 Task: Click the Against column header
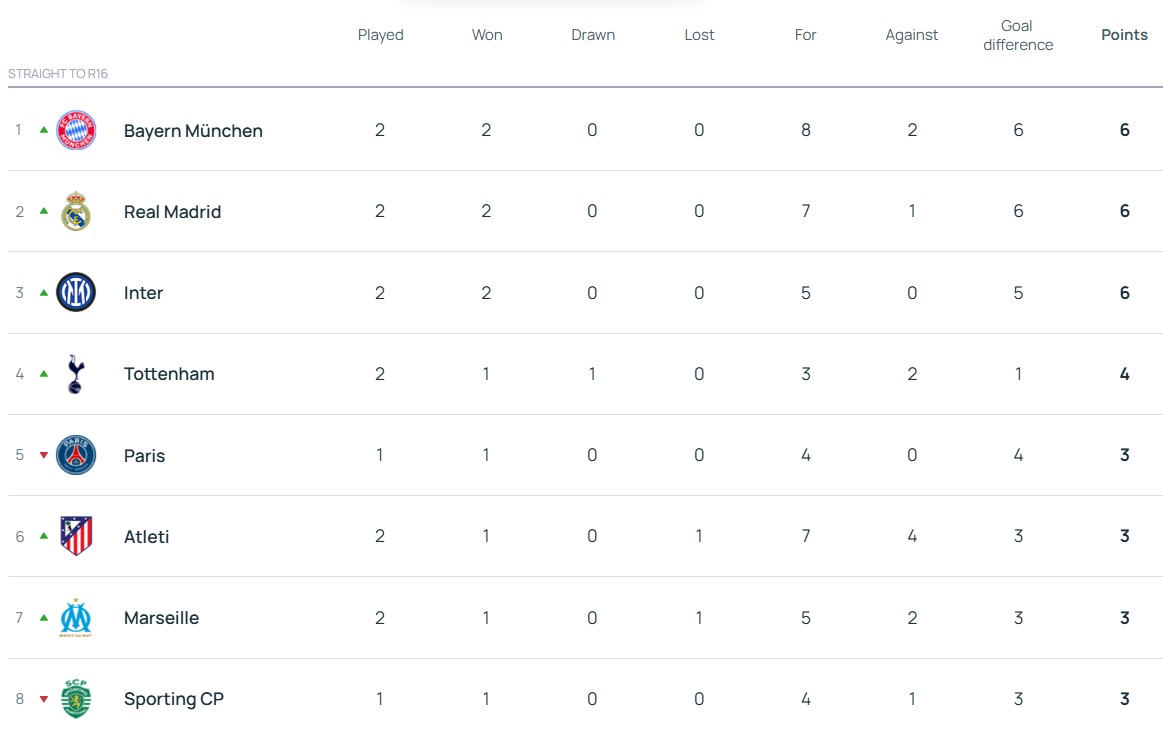point(912,35)
